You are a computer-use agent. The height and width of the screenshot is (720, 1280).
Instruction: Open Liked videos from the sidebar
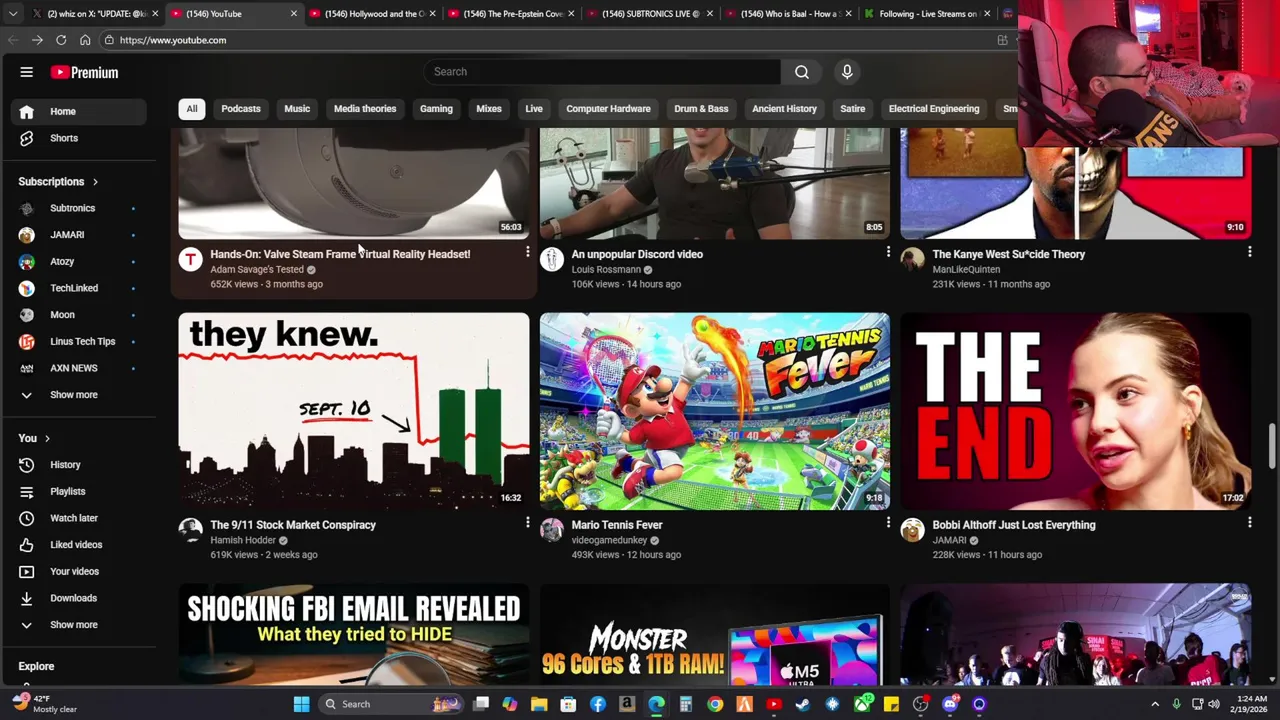click(80, 545)
